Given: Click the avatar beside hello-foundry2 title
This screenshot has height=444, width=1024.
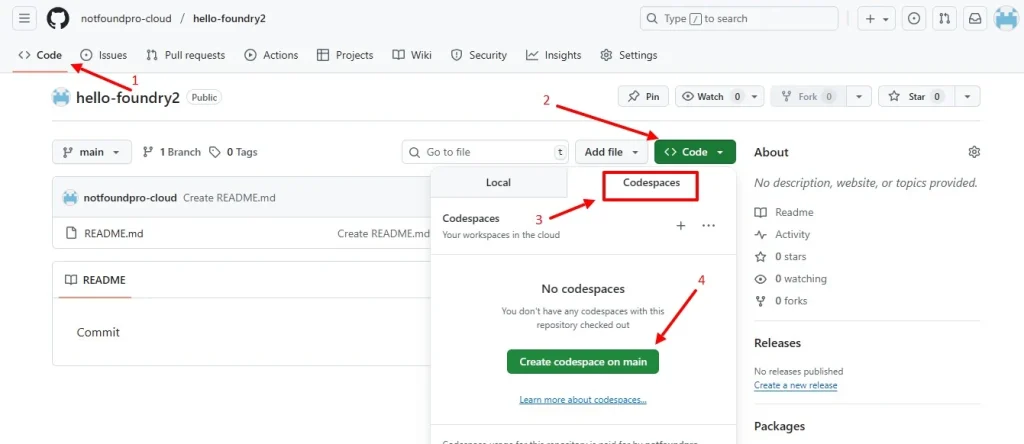Looking at the screenshot, I should [61, 97].
